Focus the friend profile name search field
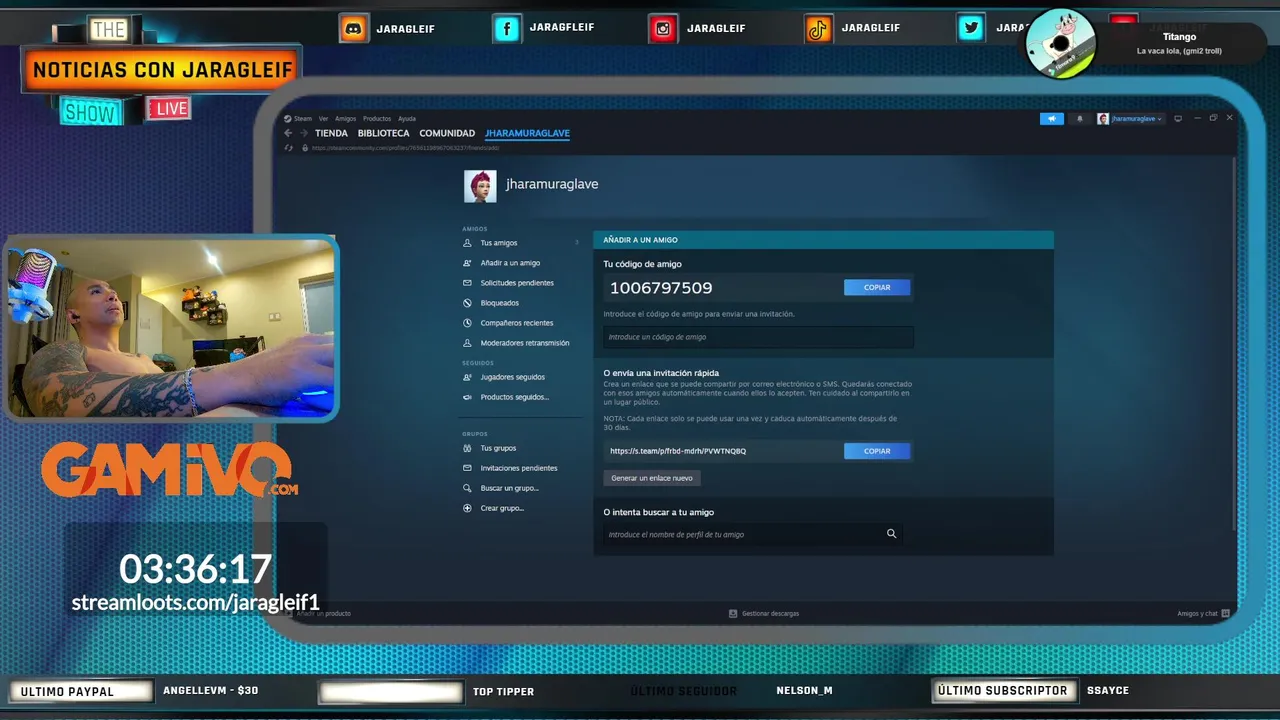This screenshot has height=720, width=1280. (742, 534)
